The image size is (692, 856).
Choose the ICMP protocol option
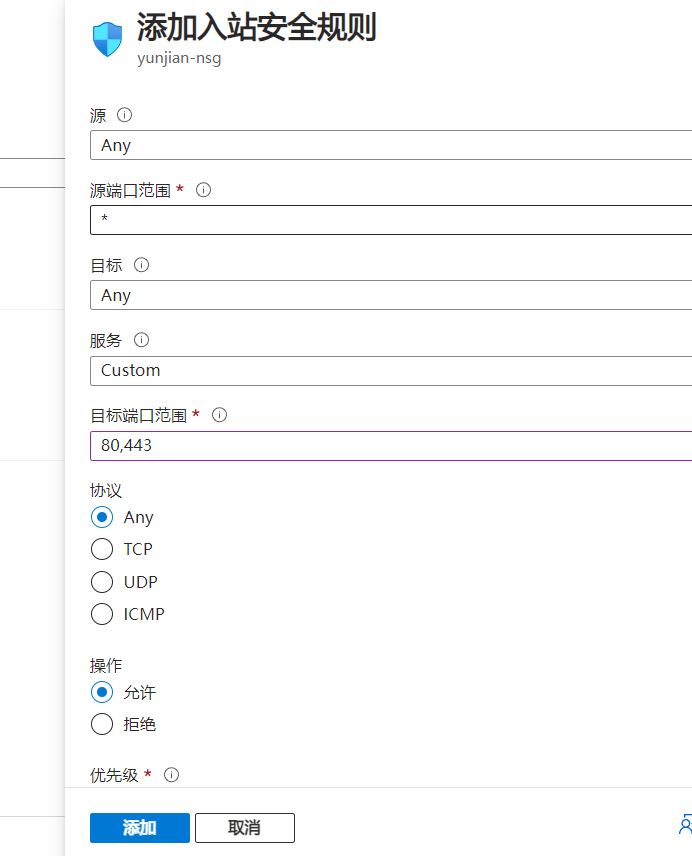(102, 614)
